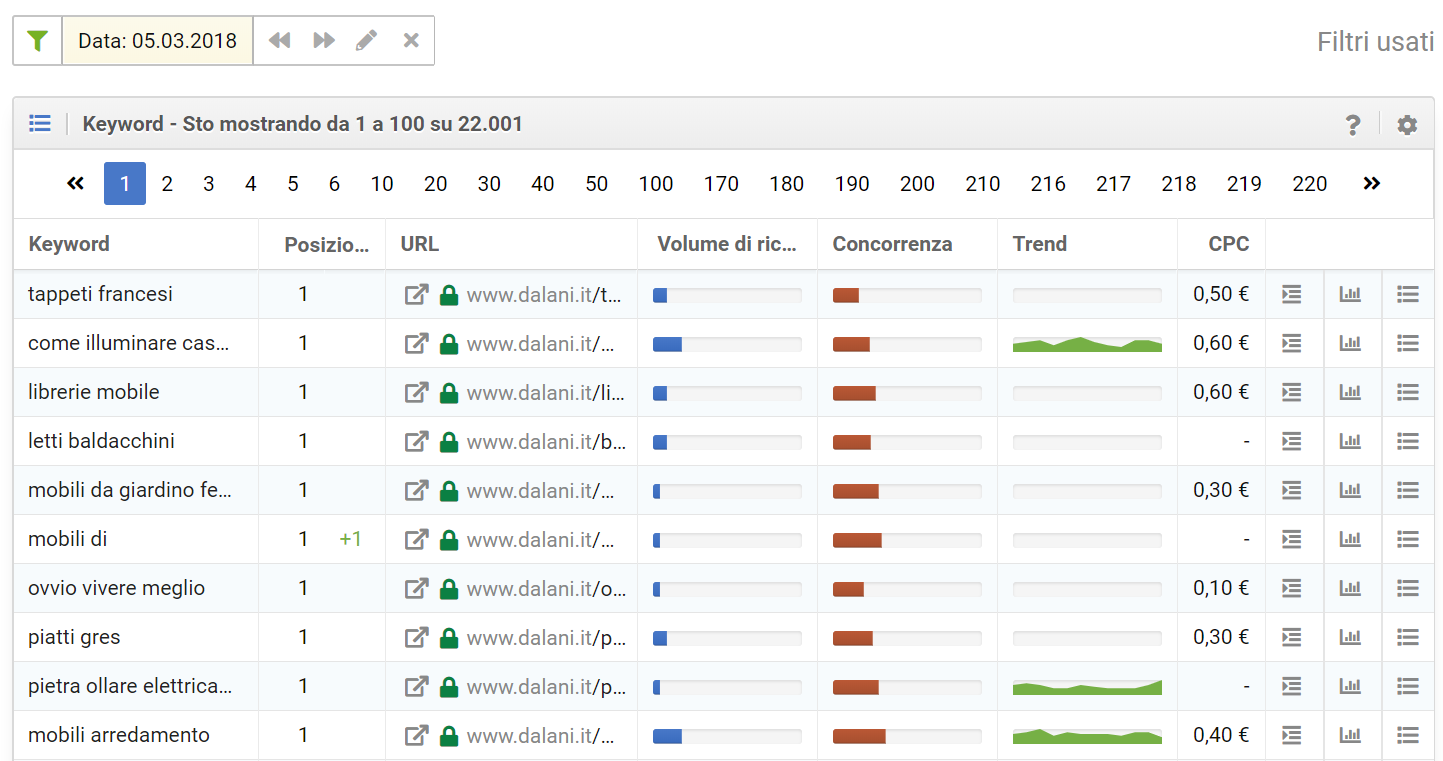Sort by the Trend column header
Screen dimensions: 1443x761
(x=1040, y=244)
